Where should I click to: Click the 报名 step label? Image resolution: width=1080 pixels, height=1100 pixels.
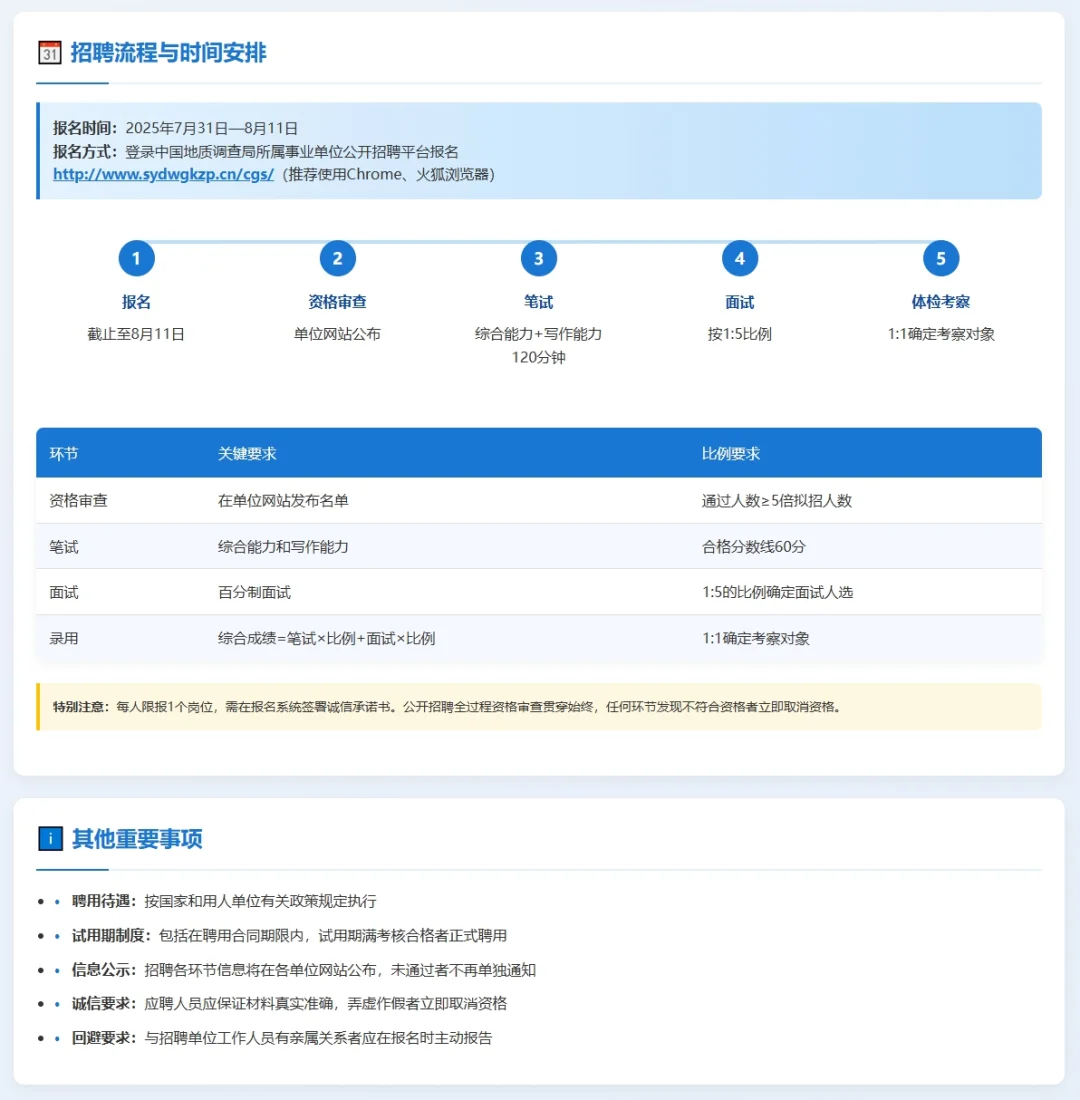[136, 302]
